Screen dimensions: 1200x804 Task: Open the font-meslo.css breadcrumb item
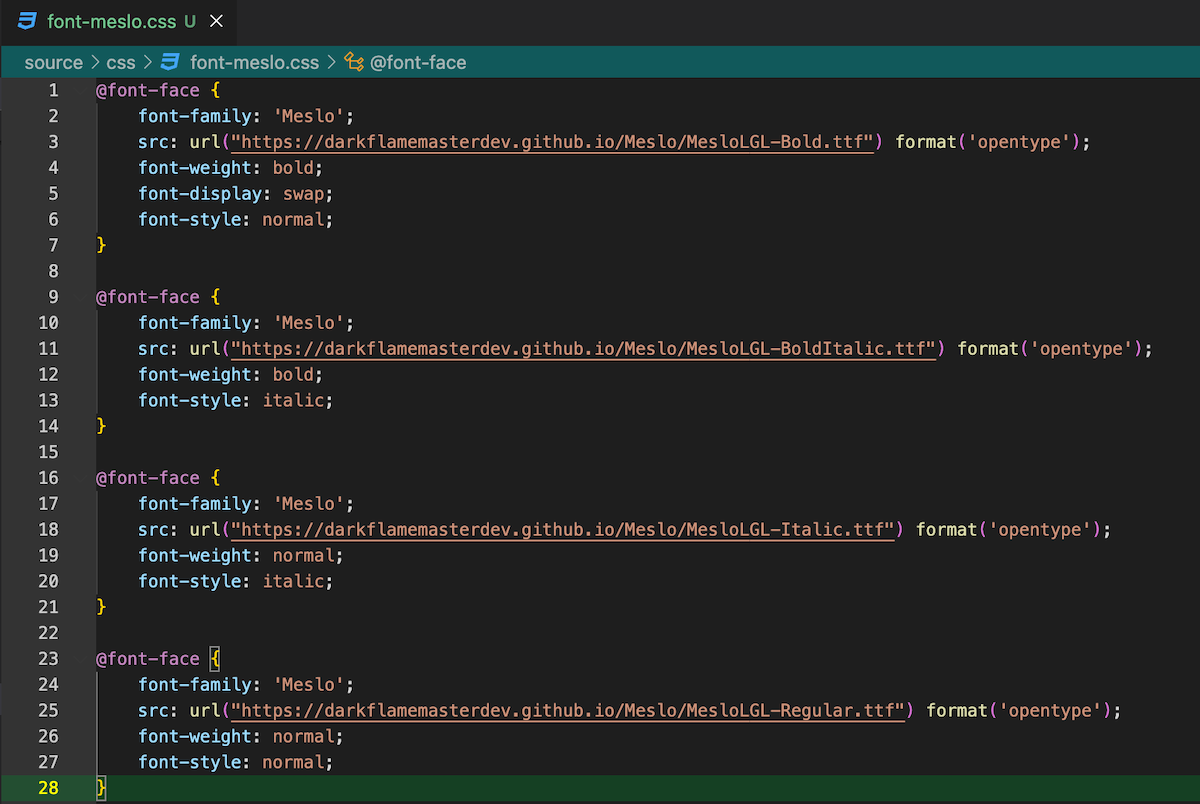coord(254,62)
